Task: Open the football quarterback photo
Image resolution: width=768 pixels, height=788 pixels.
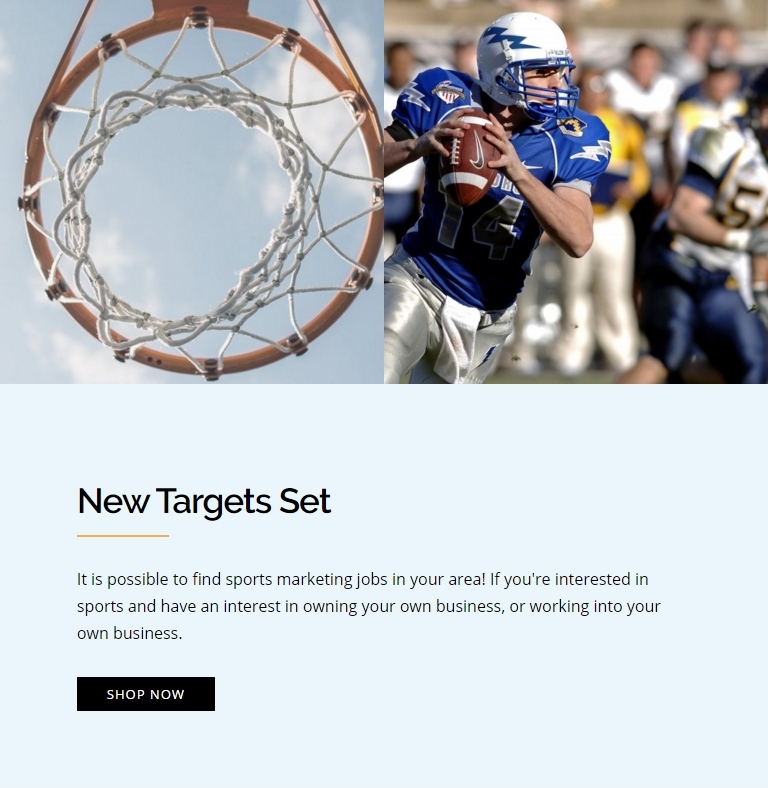Action: [x=576, y=191]
